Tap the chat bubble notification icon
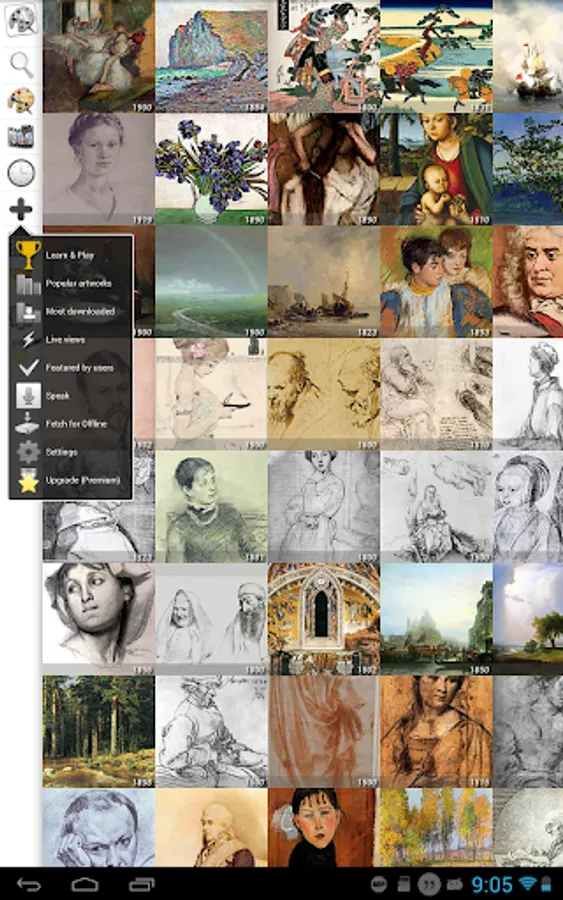The image size is (563, 900). click(x=379, y=885)
